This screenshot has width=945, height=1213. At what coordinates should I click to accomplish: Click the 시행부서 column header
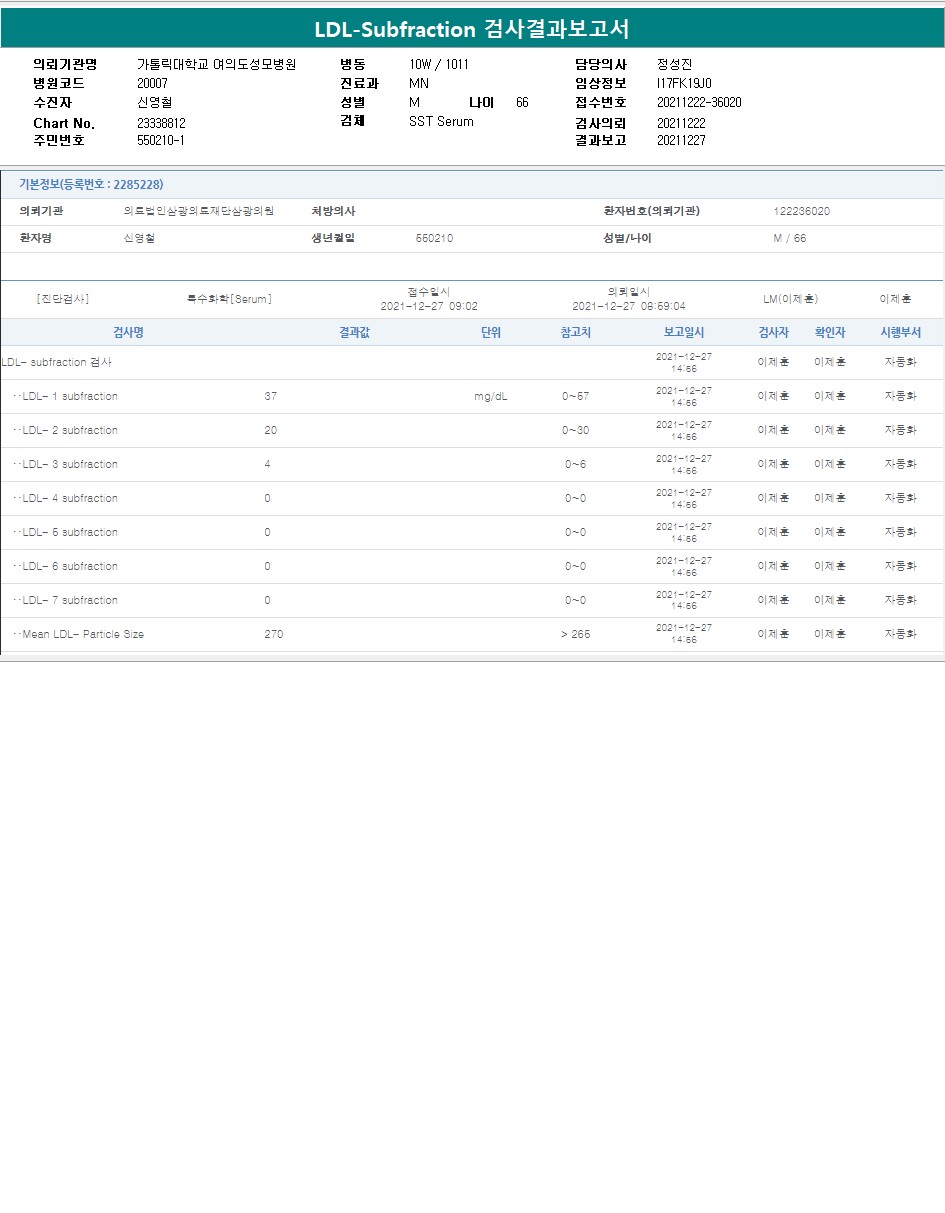[901, 332]
